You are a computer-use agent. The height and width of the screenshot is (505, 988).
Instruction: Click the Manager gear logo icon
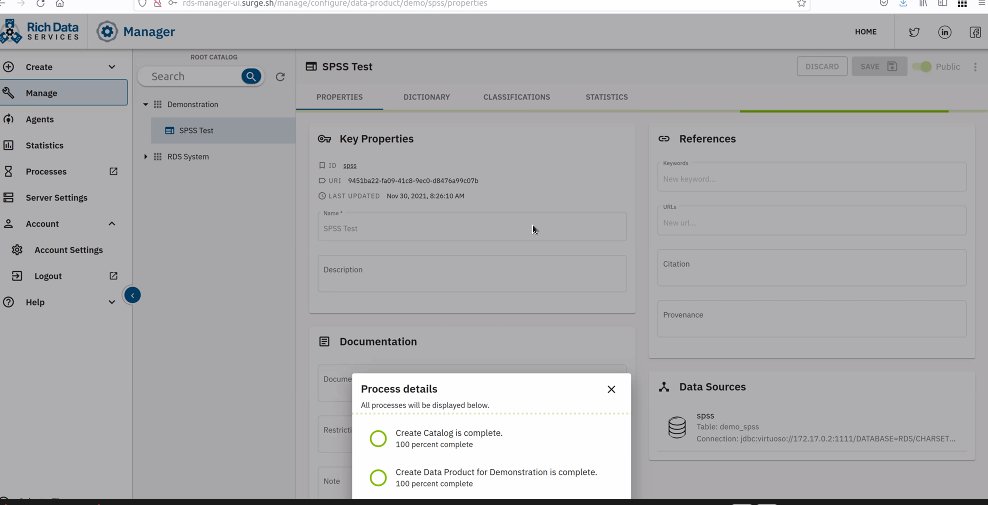pyautogui.click(x=107, y=32)
